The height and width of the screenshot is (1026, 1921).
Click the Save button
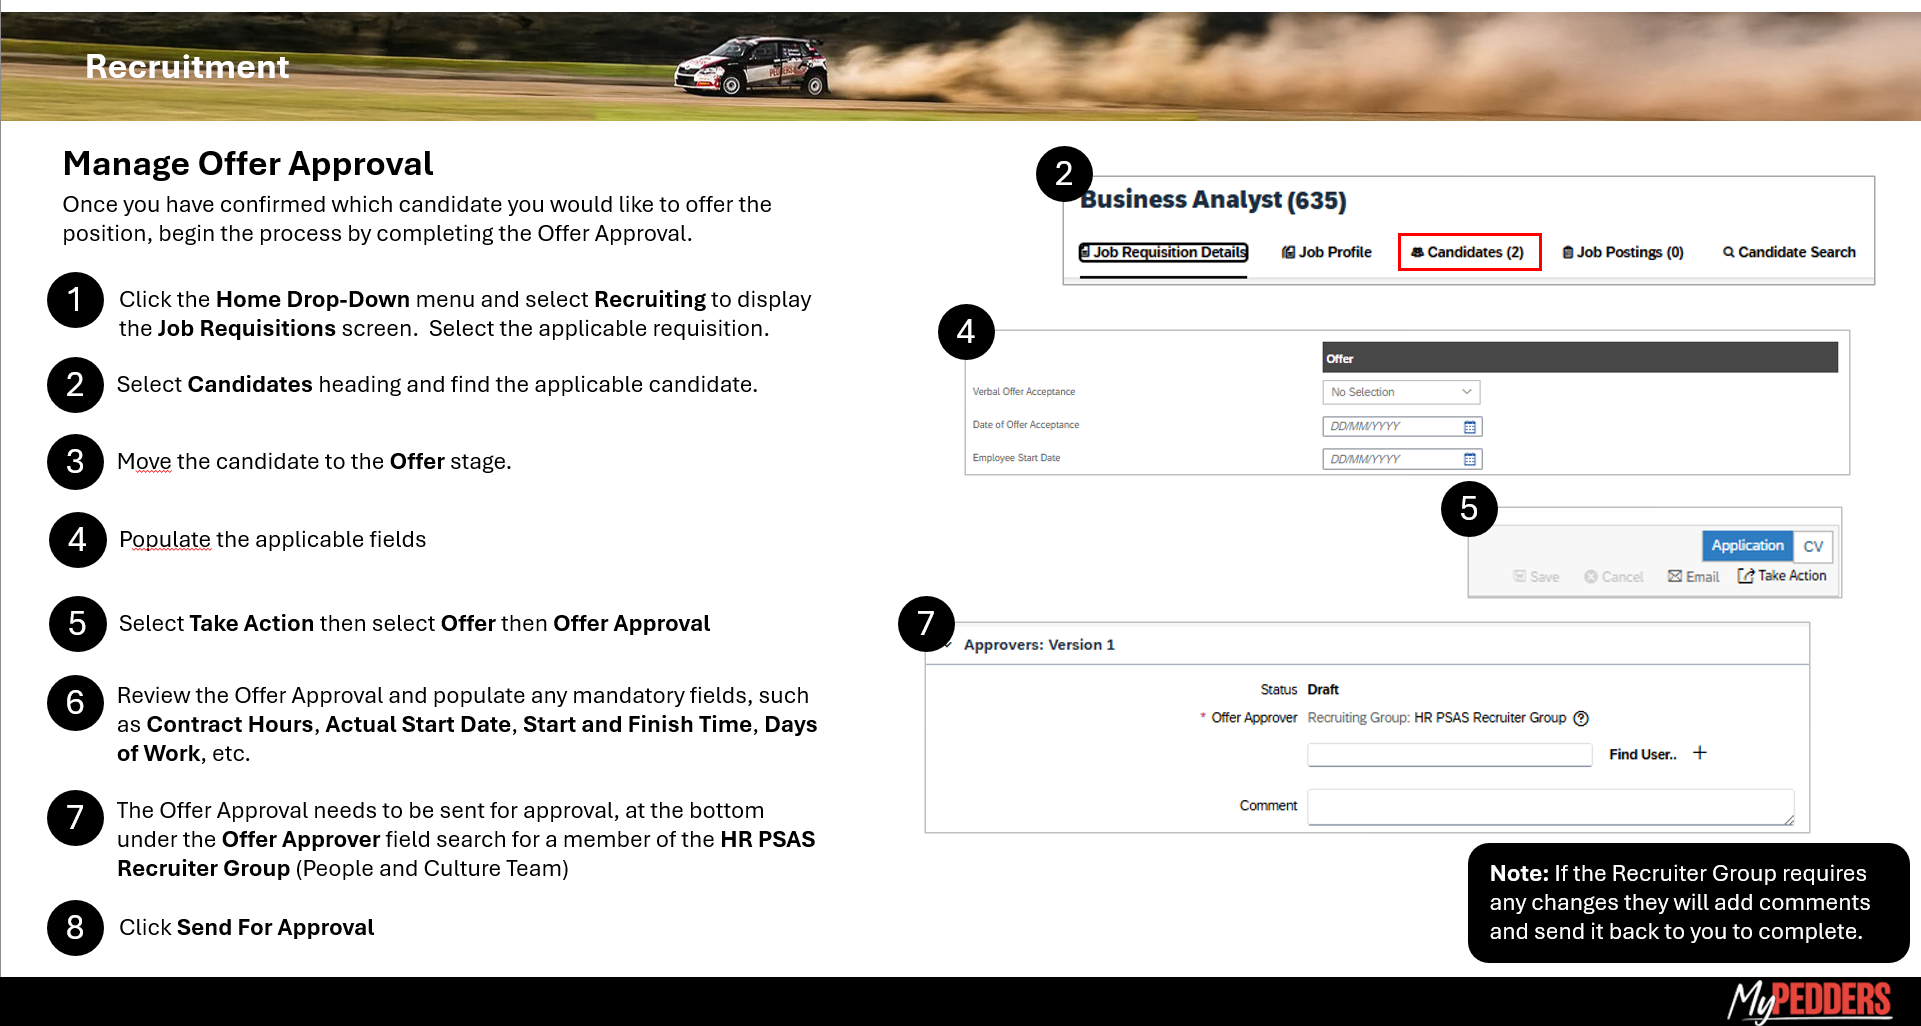(x=1536, y=577)
